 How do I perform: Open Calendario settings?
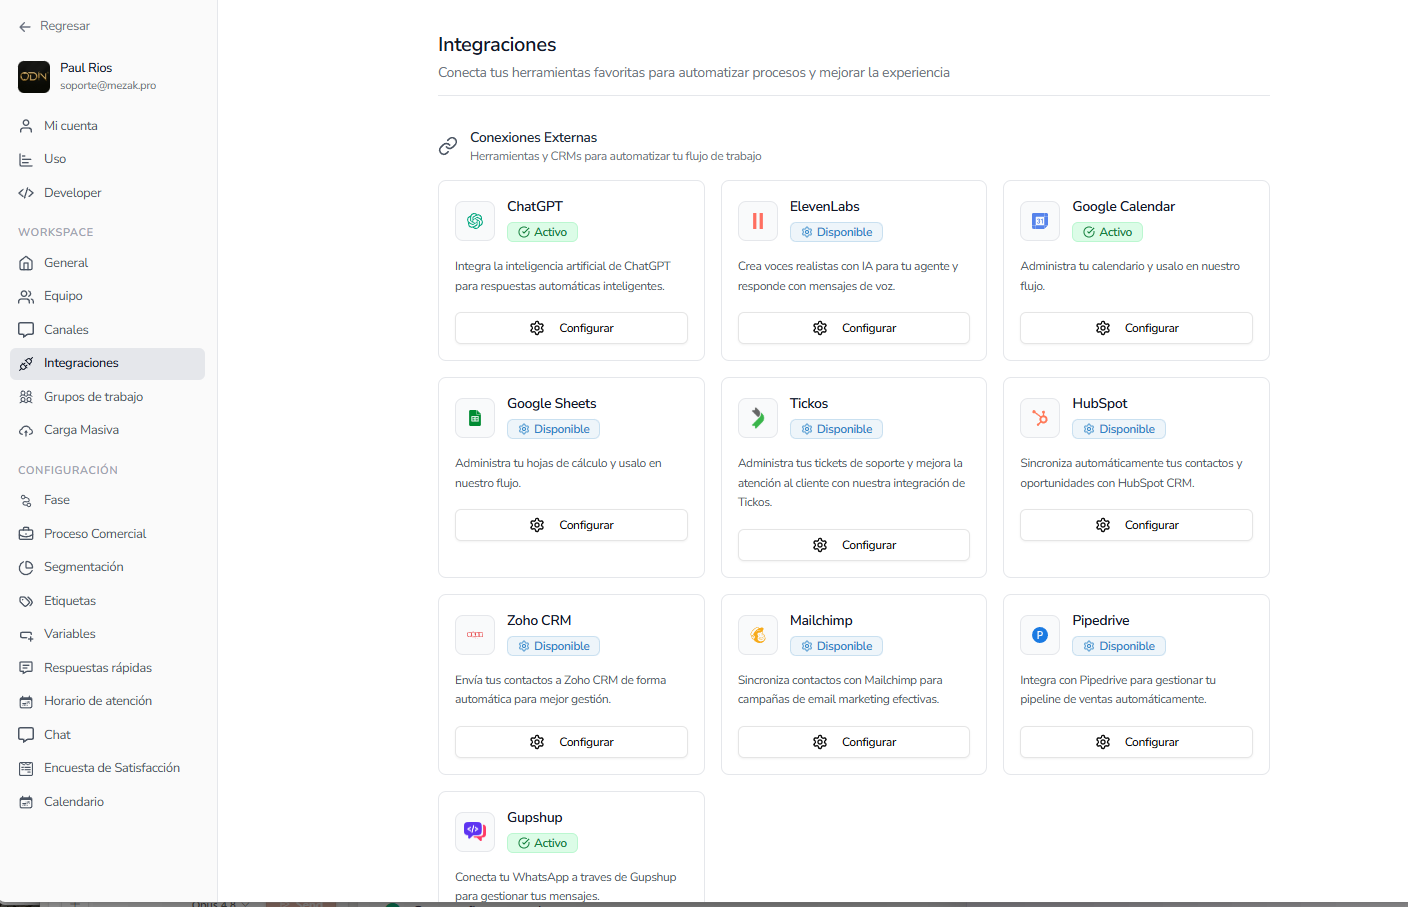tap(108, 802)
